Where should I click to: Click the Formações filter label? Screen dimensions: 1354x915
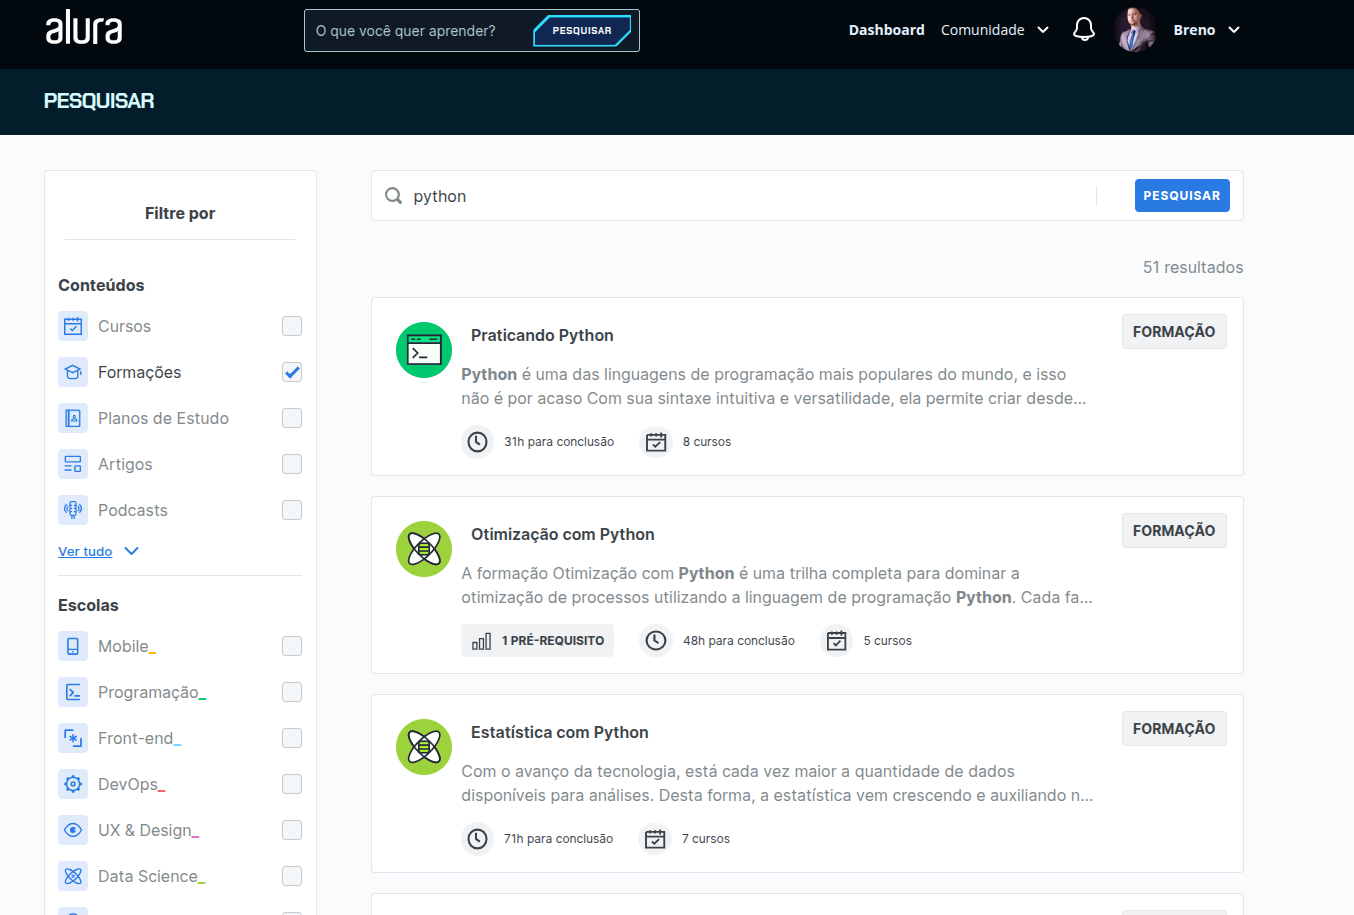click(140, 372)
